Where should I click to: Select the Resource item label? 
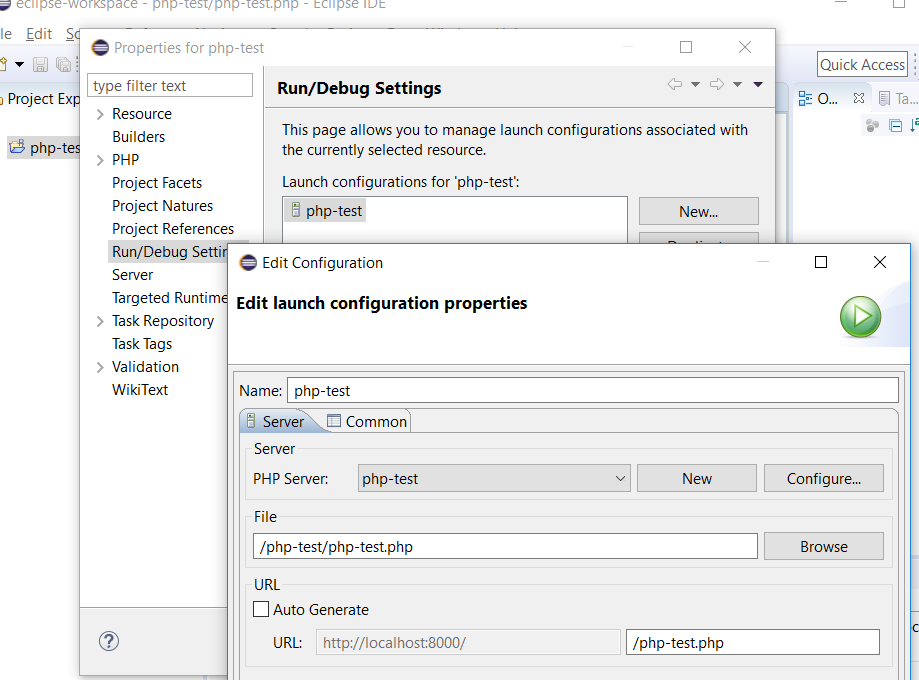coord(142,114)
